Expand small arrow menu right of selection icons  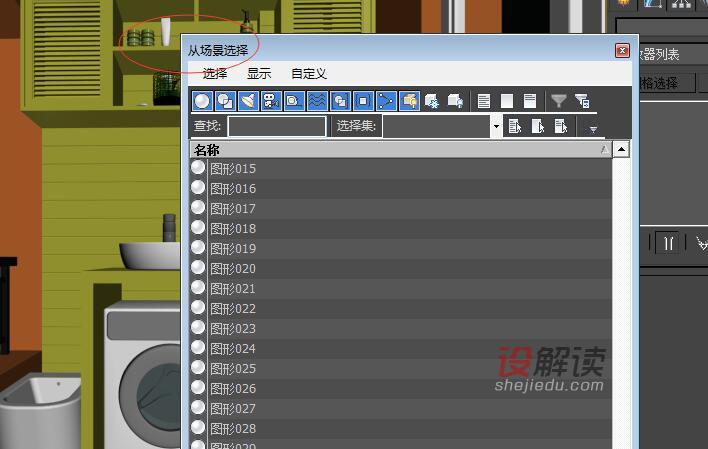tap(593, 129)
